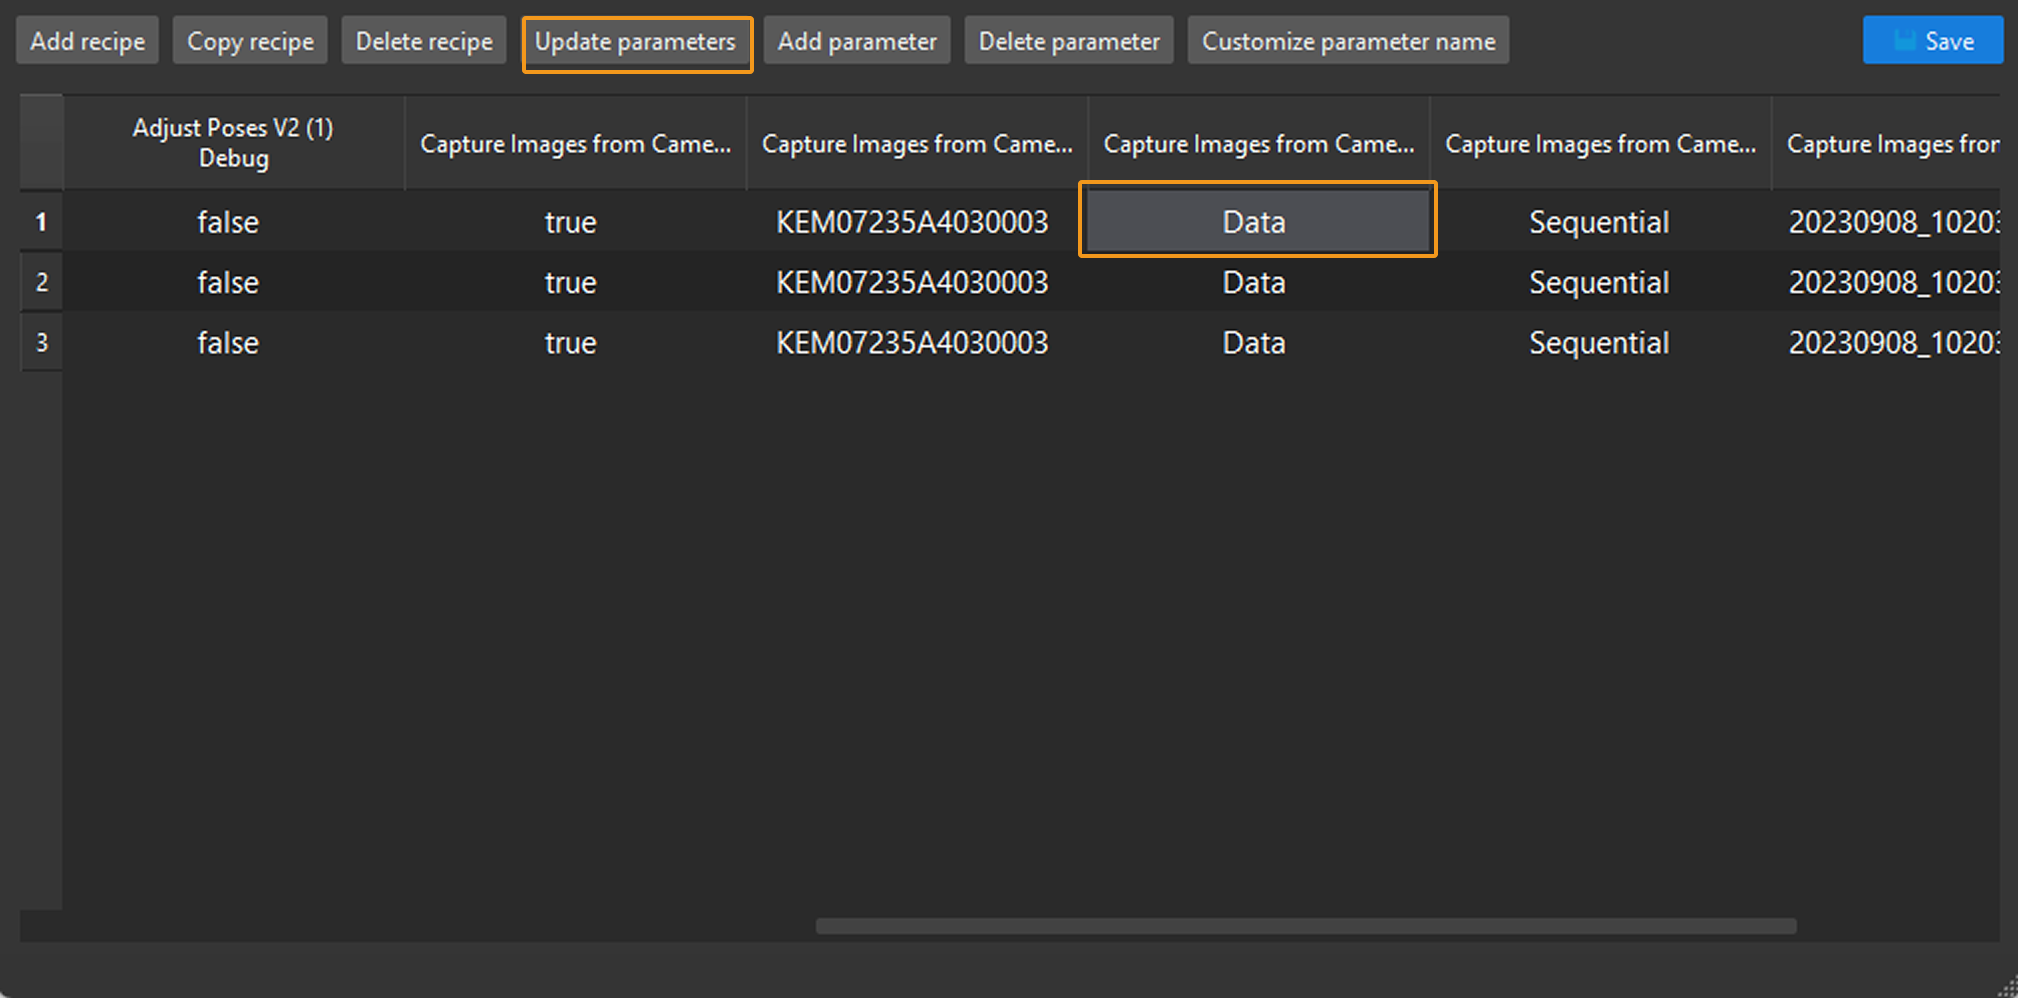Viewport: 2018px width, 998px height.
Task: Click the Delete recipe button
Action: [424, 40]
